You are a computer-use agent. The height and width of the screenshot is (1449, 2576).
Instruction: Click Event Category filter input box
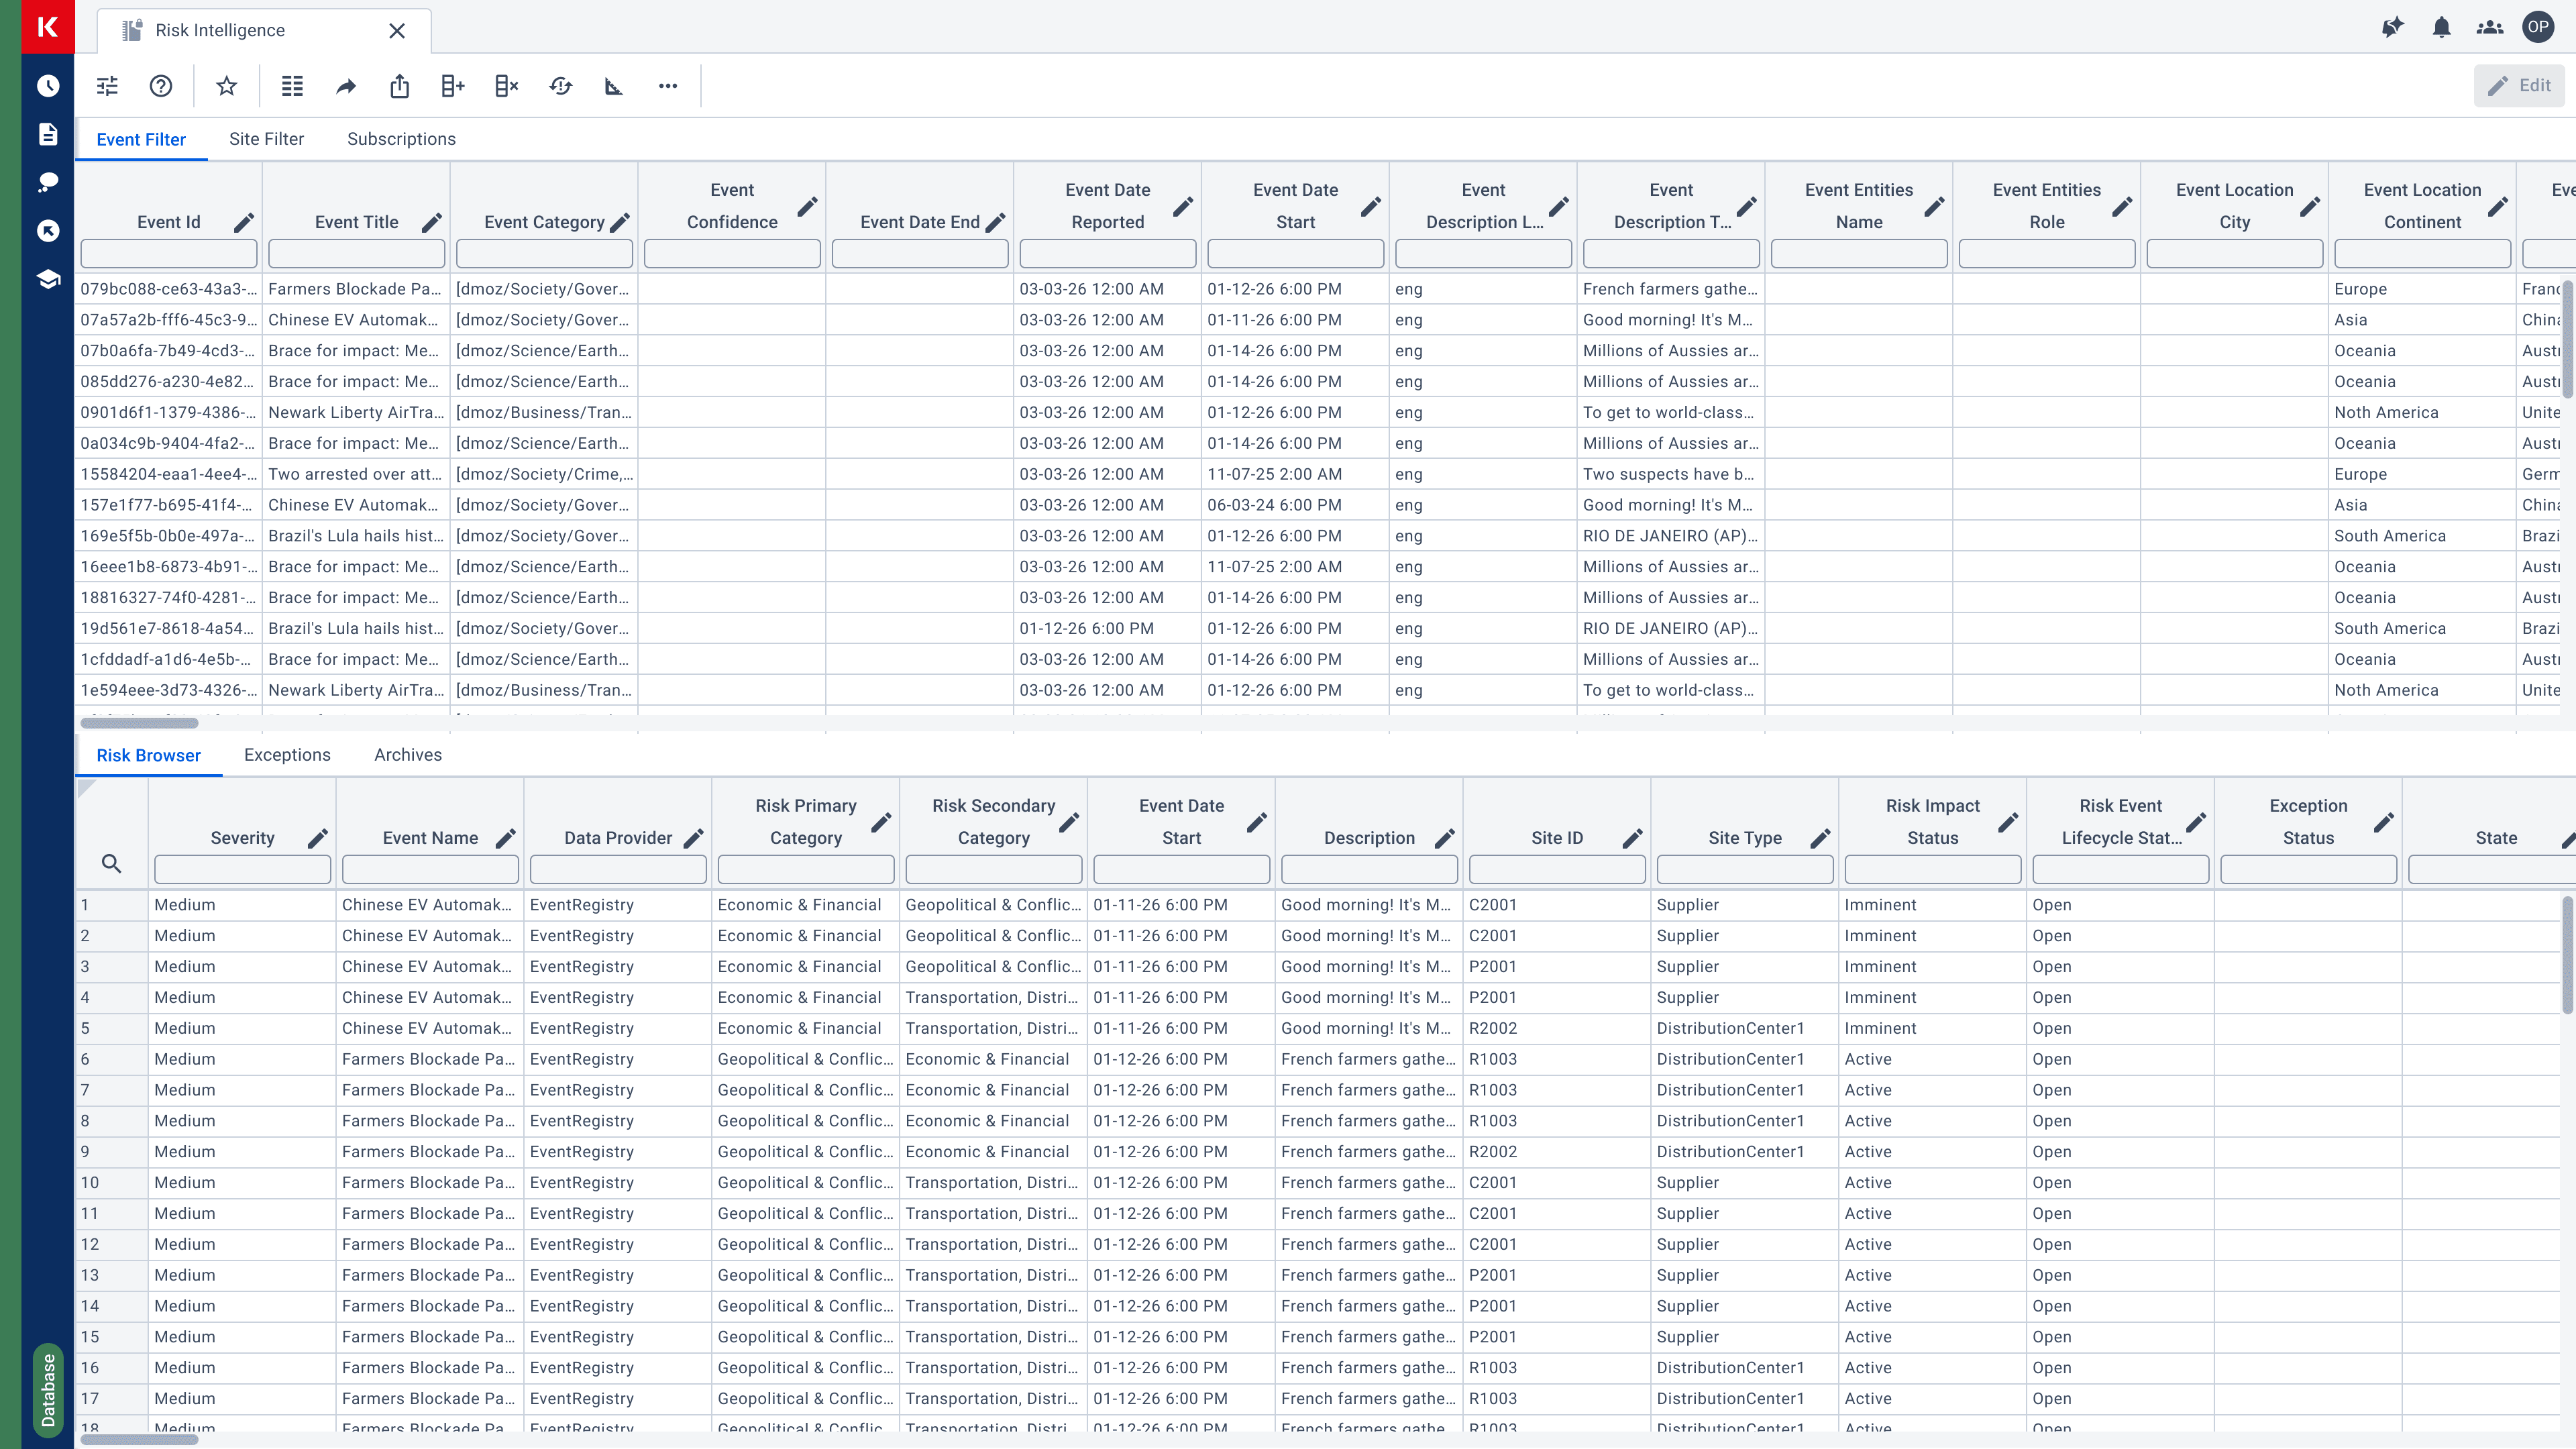point(544,254)
